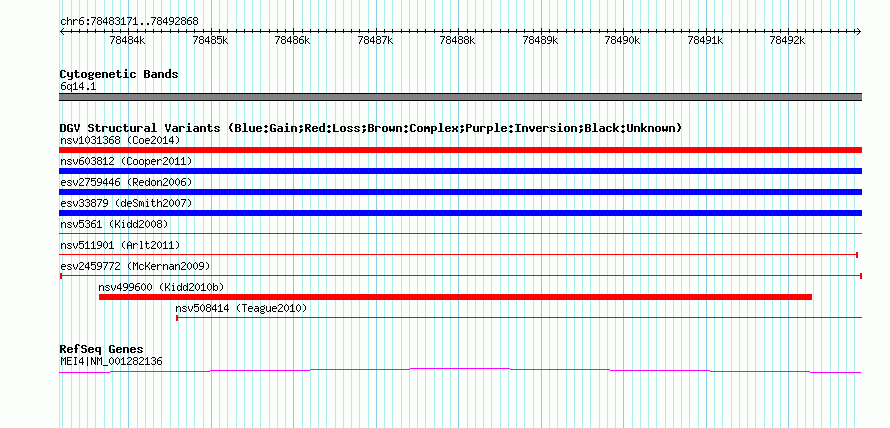Click the 78492k ruler tick label
890x428 pixels.
[788, 40]
